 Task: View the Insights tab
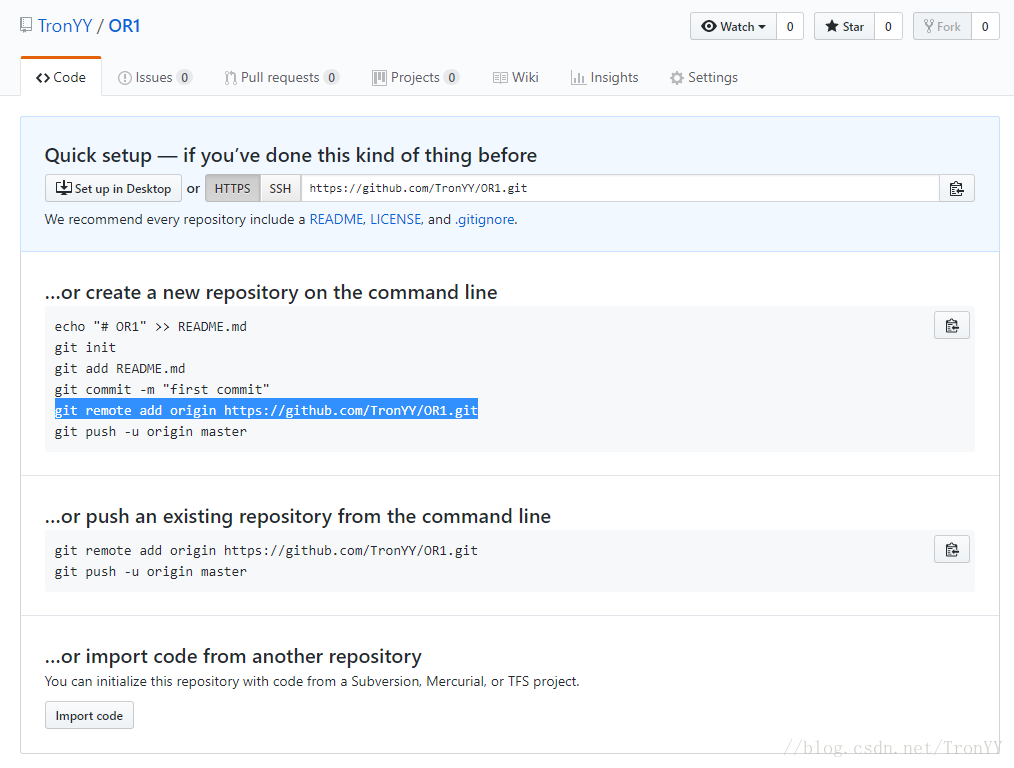click(604, 78)
